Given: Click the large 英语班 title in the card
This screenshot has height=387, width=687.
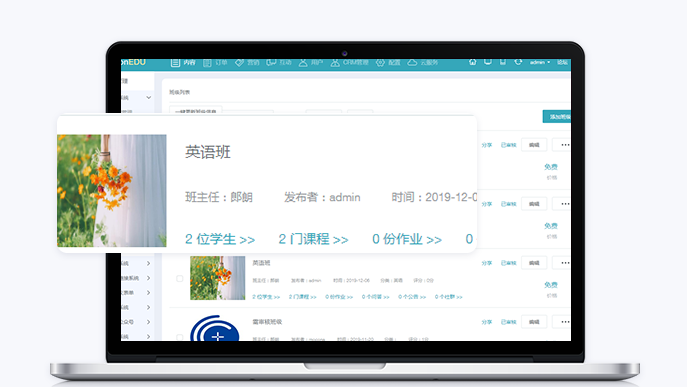Looking at the screenshot, I should click(208, 152).
